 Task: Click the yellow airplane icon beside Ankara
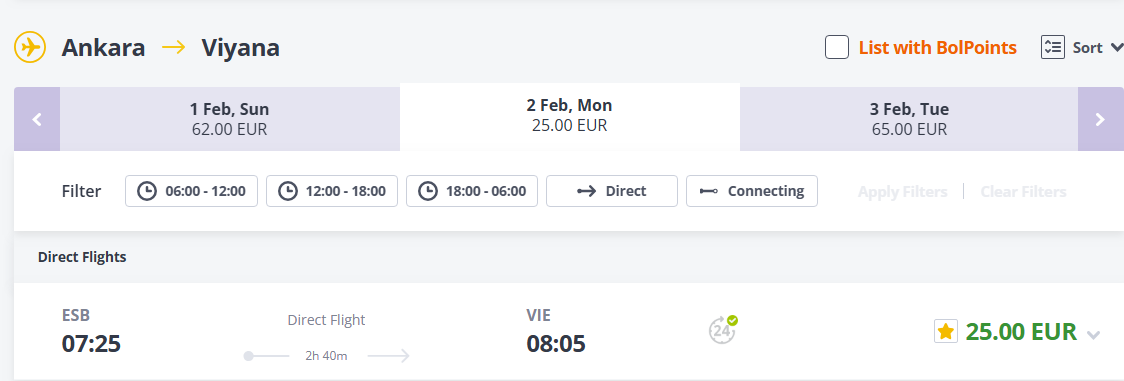point(30,48)
